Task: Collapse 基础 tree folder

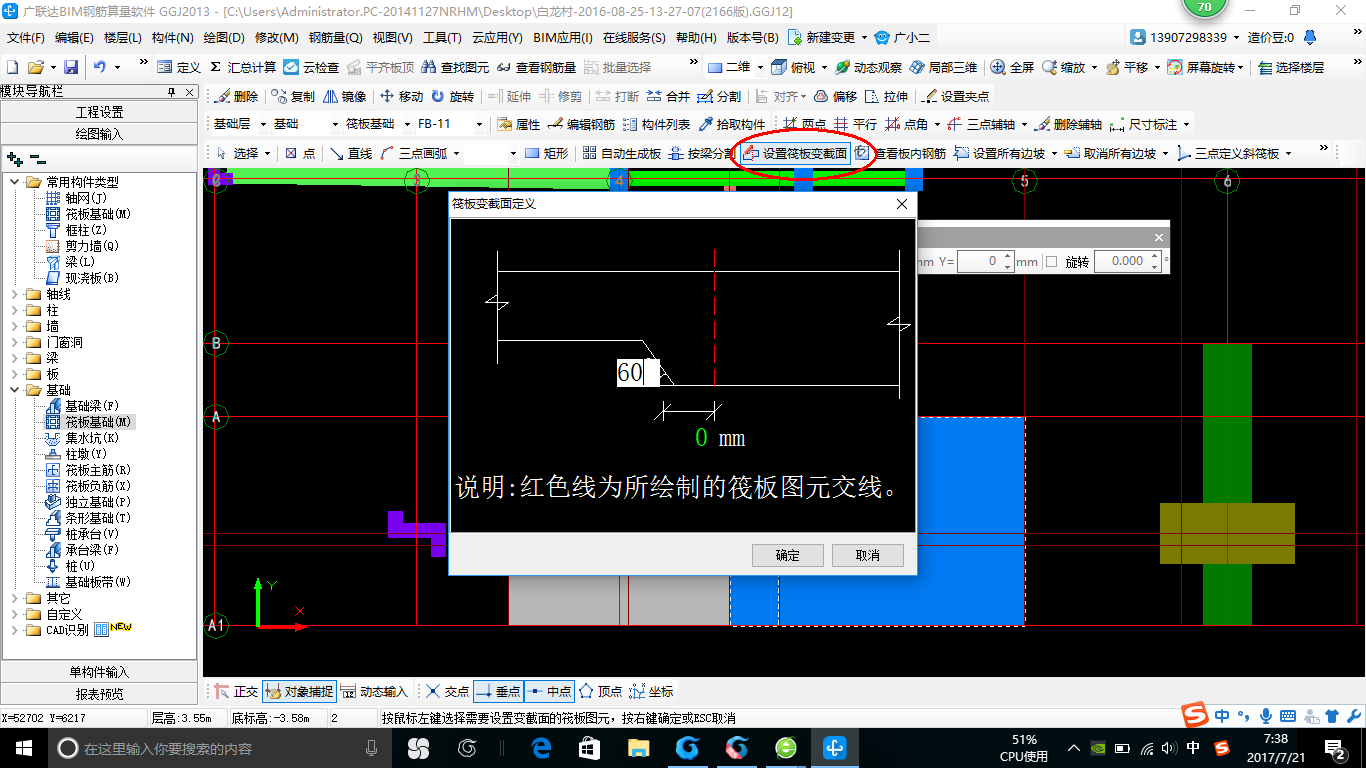Action: click(x=16, y=390)
